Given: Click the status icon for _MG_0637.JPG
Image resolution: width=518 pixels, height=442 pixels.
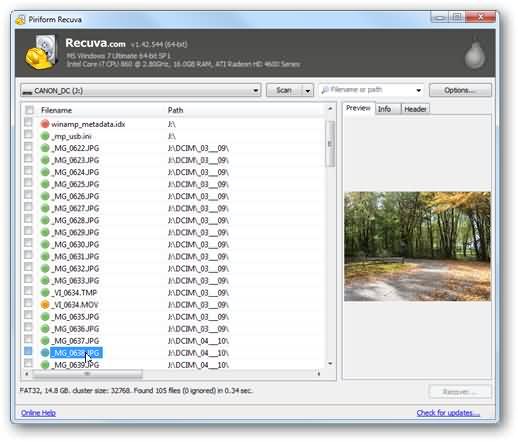Looking at the screenshot, I should tap(45, 341).
